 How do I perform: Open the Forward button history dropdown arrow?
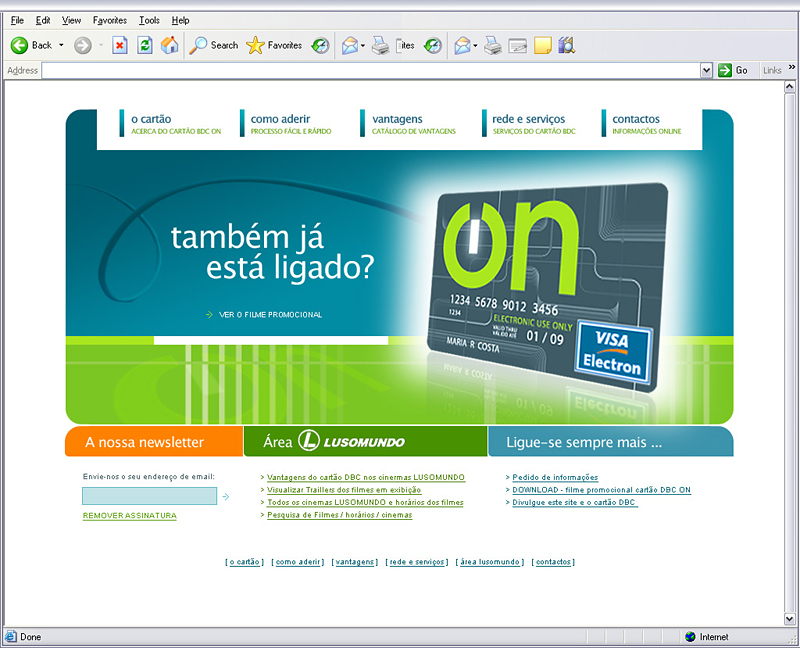101,45
